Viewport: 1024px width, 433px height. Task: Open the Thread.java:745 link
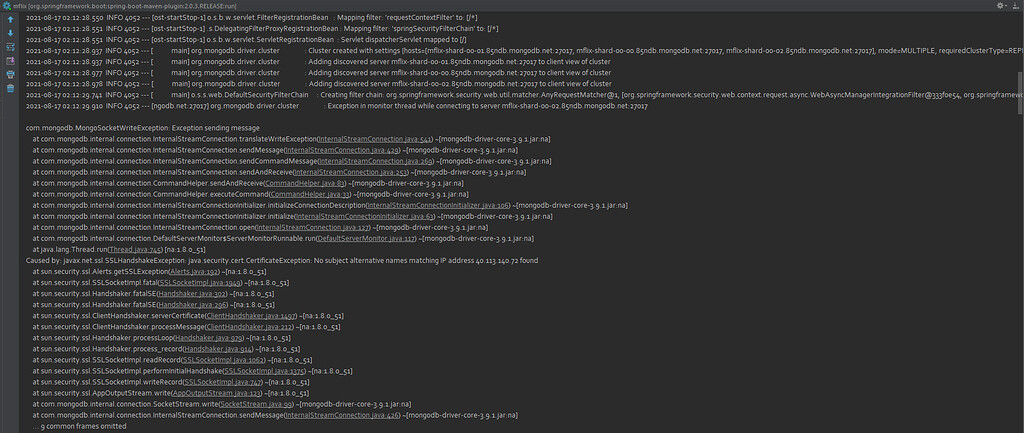point(134,249)
